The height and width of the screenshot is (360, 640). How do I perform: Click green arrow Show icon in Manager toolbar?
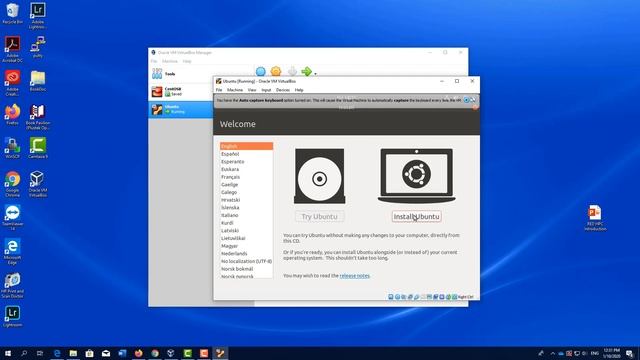[306, 71]
